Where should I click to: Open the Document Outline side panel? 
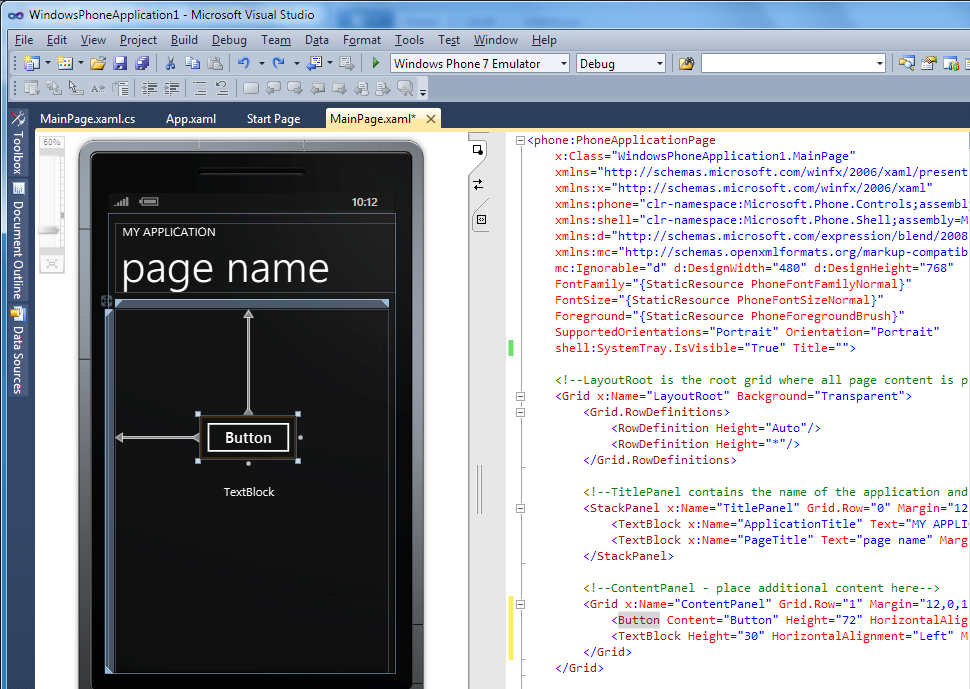(19, 242)
